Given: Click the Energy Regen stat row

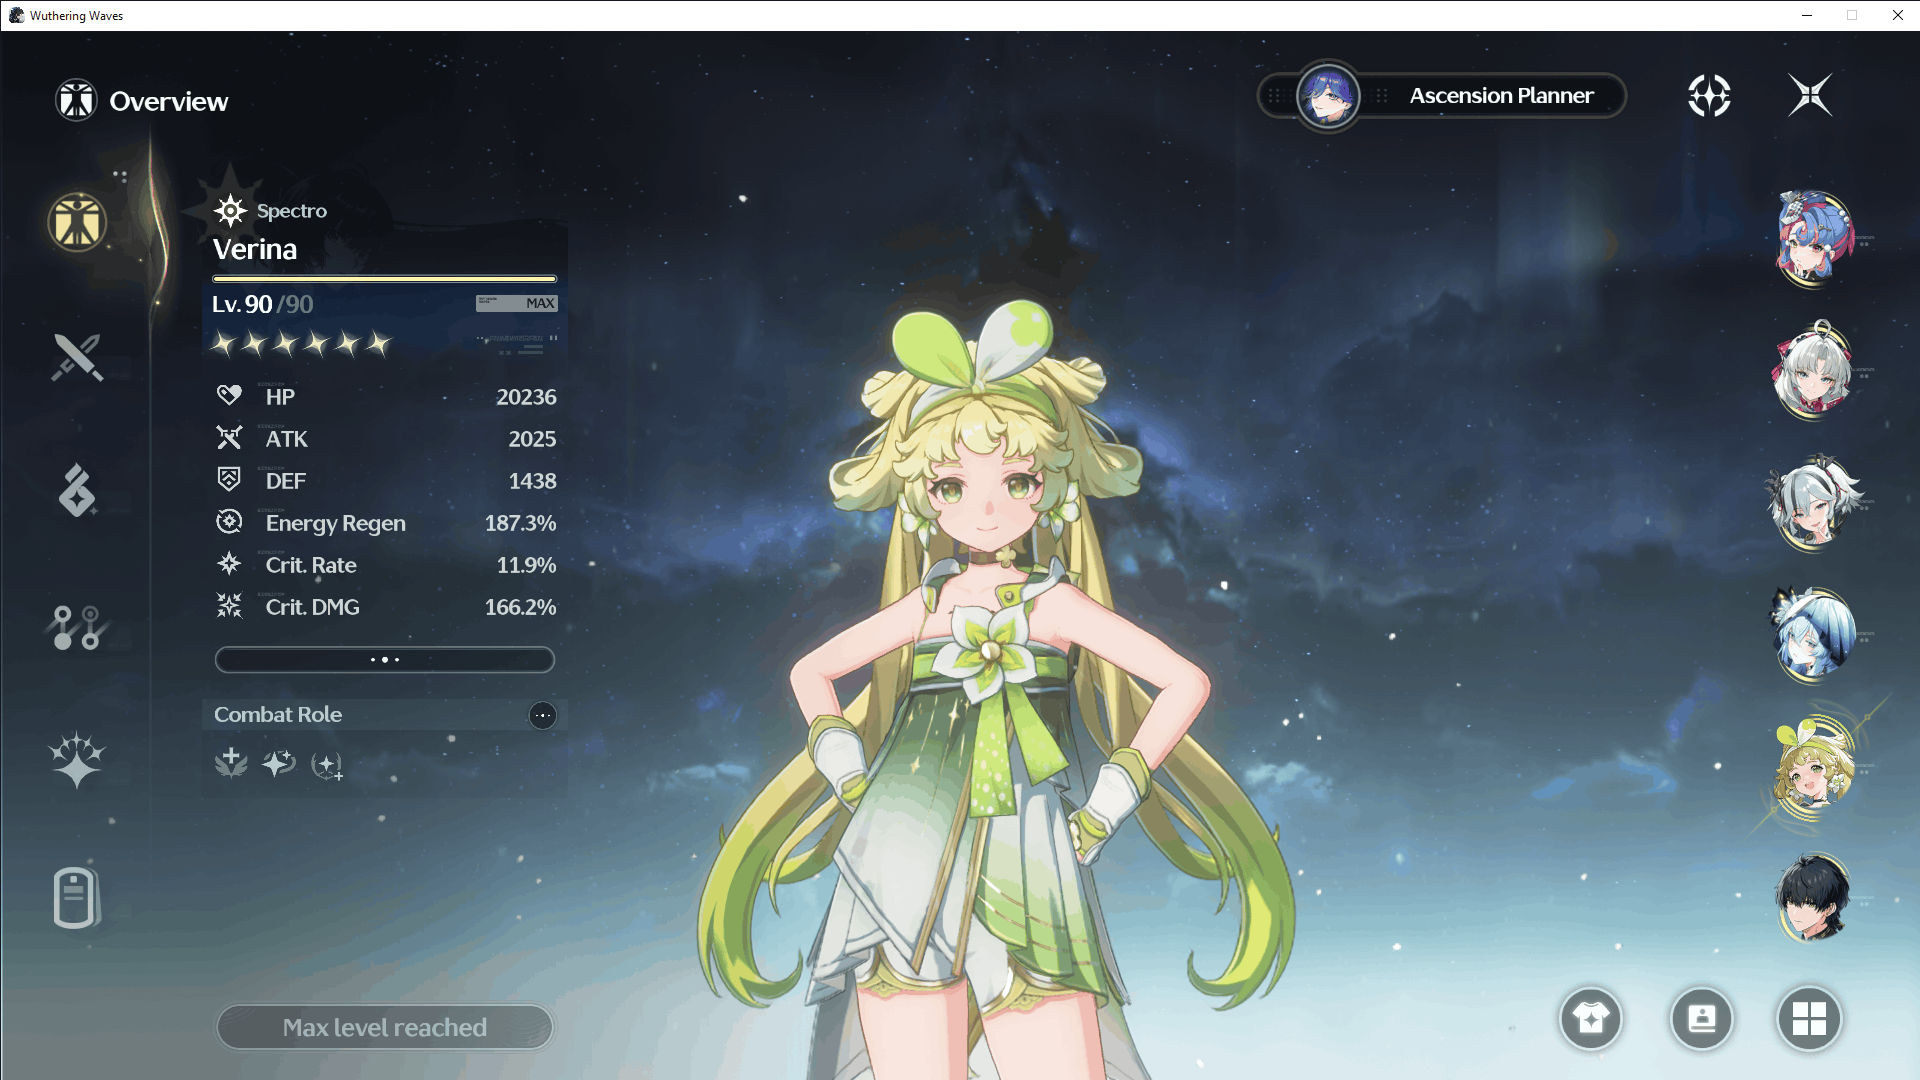Looking at the screenshot, I should coord(385,523).
